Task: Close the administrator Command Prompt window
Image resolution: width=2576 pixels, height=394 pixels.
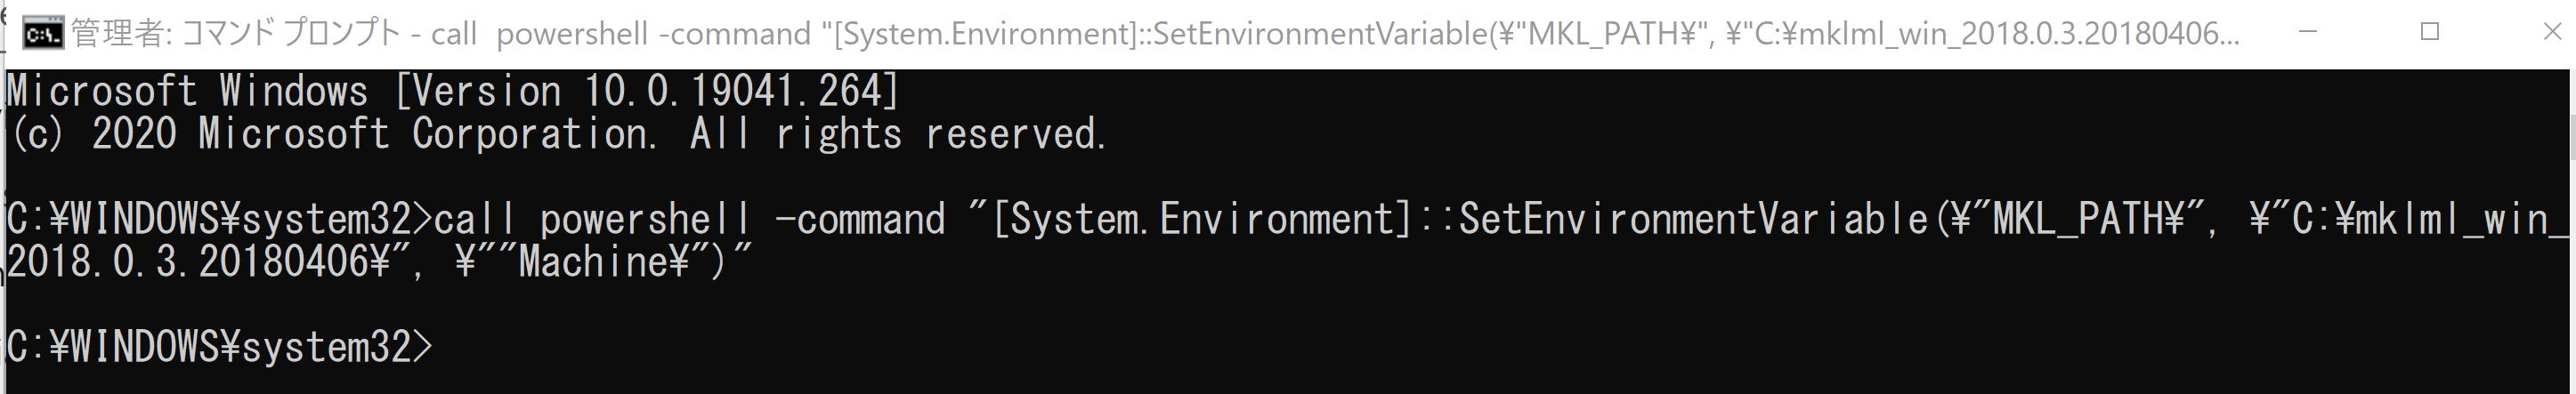Action: click(x=2552, y=32)
